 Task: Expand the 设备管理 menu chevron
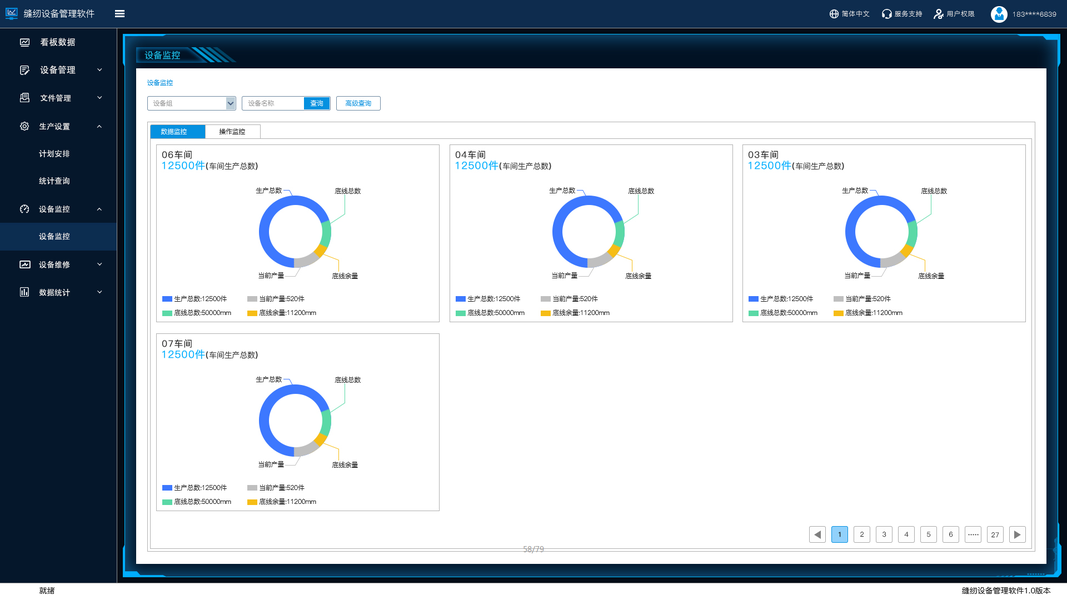click(99, 70)
